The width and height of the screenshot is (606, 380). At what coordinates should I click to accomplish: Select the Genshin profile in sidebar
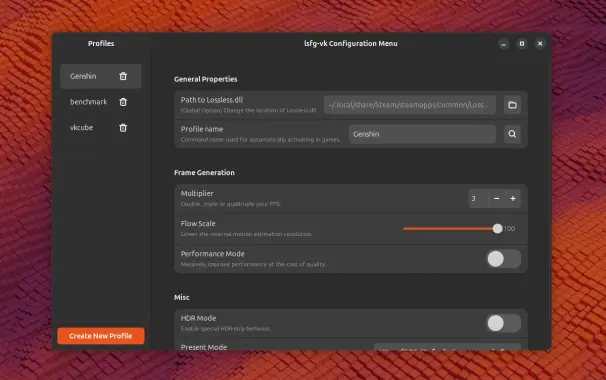tap(100, 76)
